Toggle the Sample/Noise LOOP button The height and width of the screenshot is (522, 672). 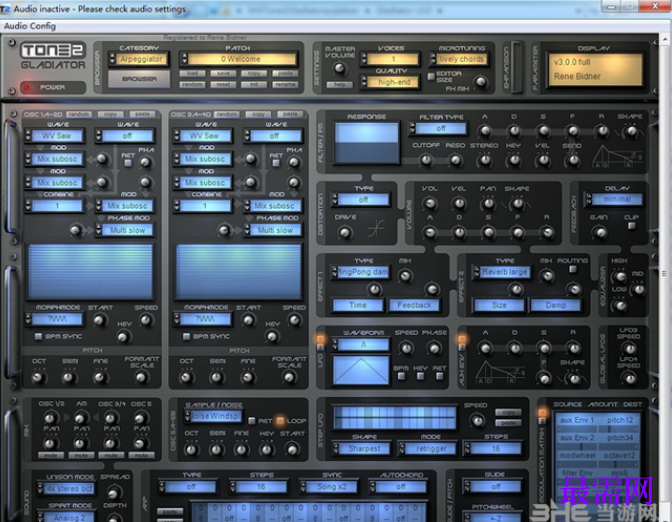tap(280, 421)
